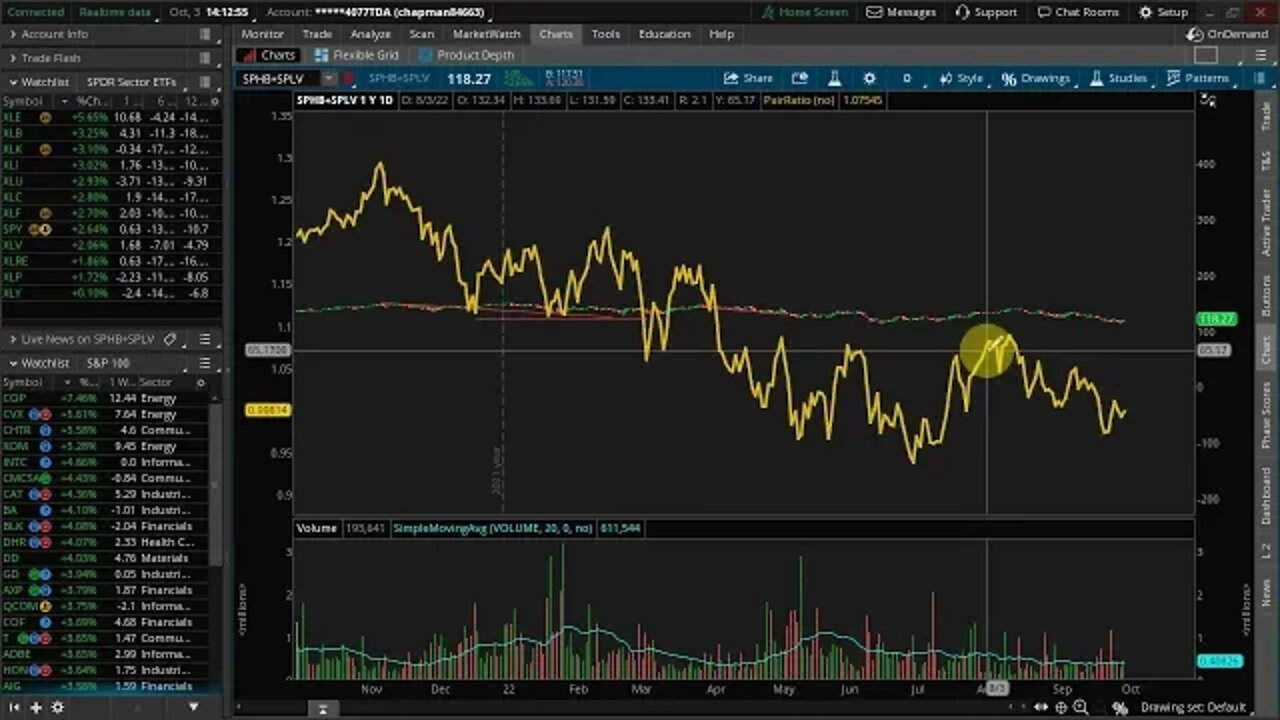Switch to Education tab
The width and height of the screenshot is (1280, 720).
[x=664, y=34]
